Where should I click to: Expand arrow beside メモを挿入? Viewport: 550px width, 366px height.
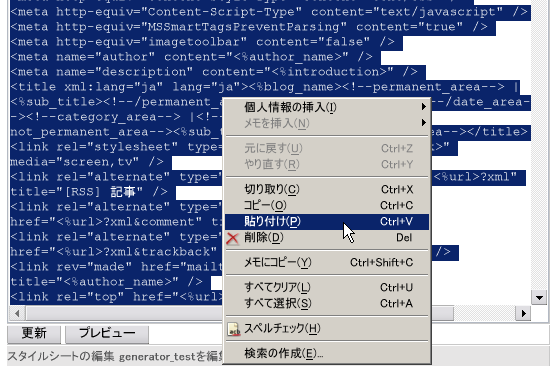point(424,123)
